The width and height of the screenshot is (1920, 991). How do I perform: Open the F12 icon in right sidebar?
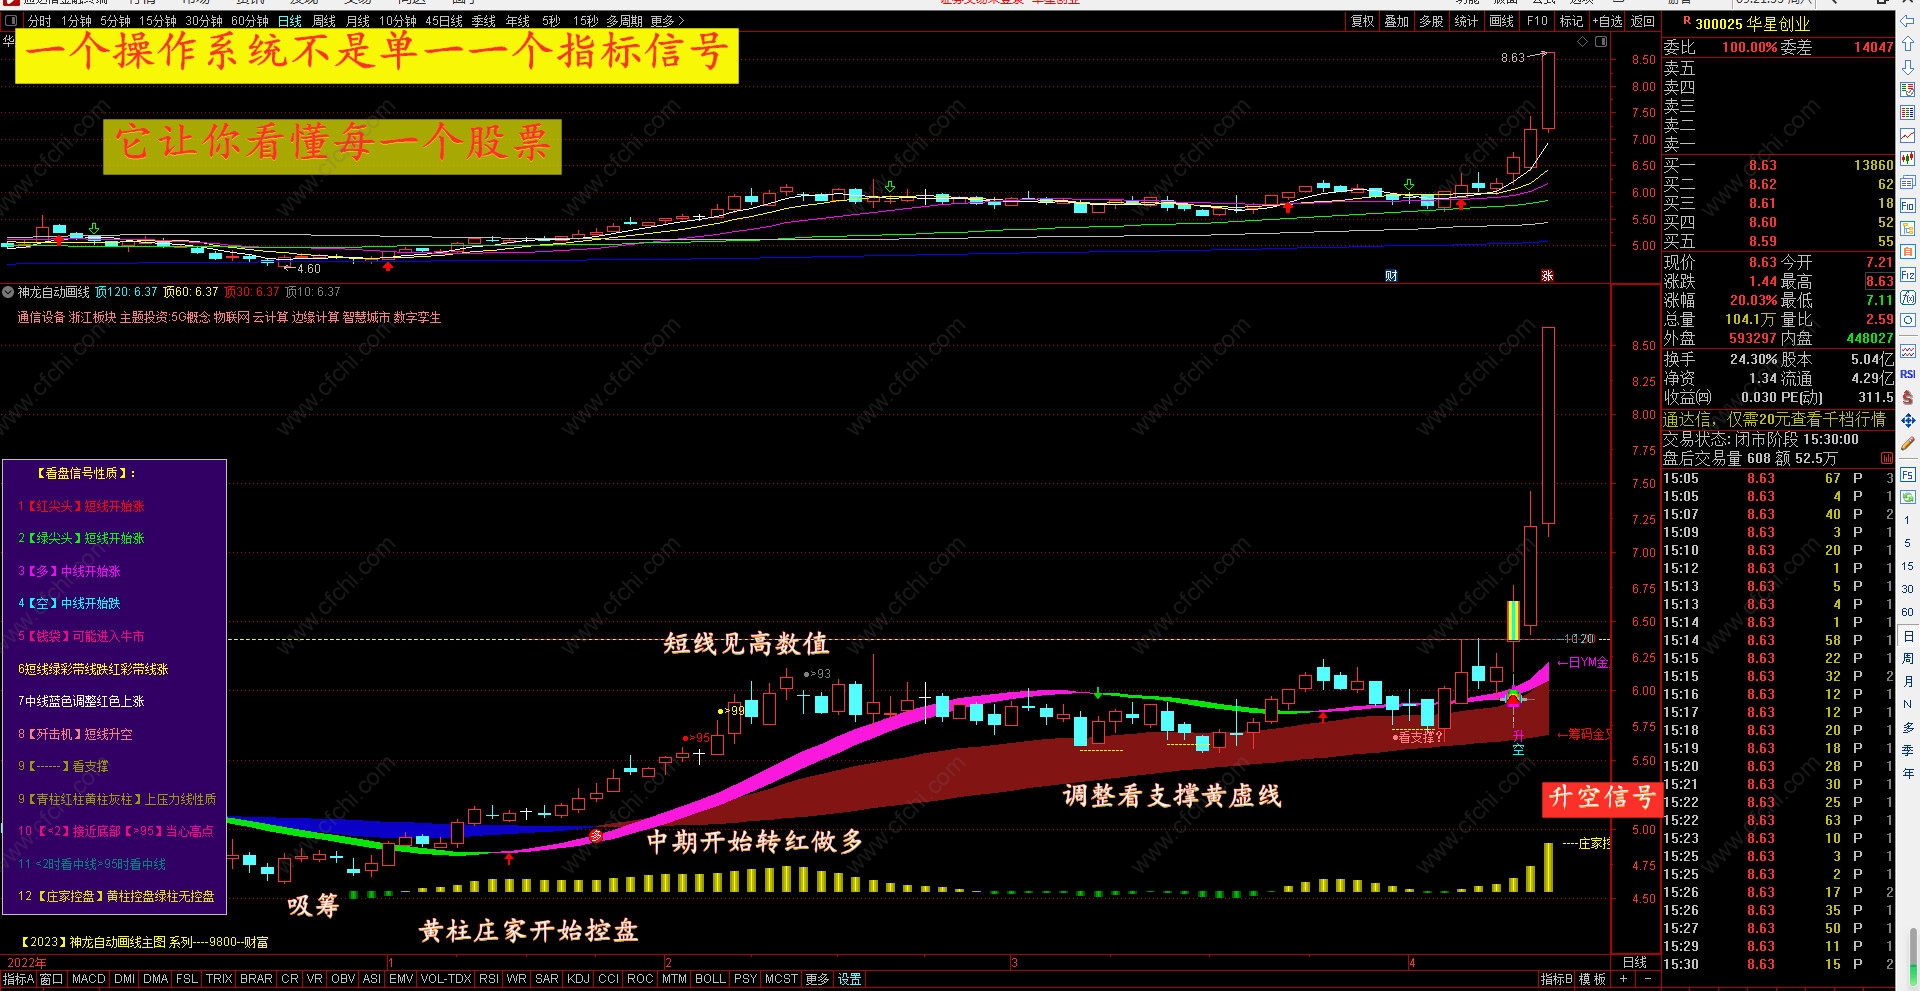tap(1907, 274)
